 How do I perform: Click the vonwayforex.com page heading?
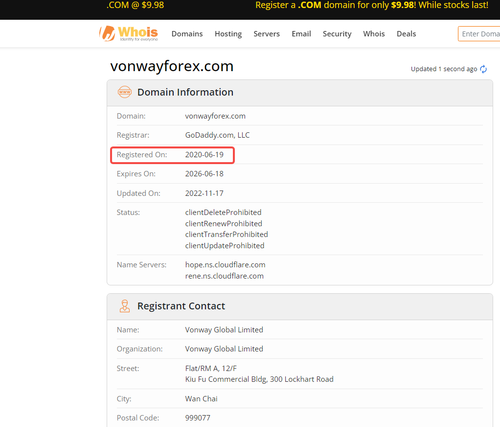(x=172, y=66)
